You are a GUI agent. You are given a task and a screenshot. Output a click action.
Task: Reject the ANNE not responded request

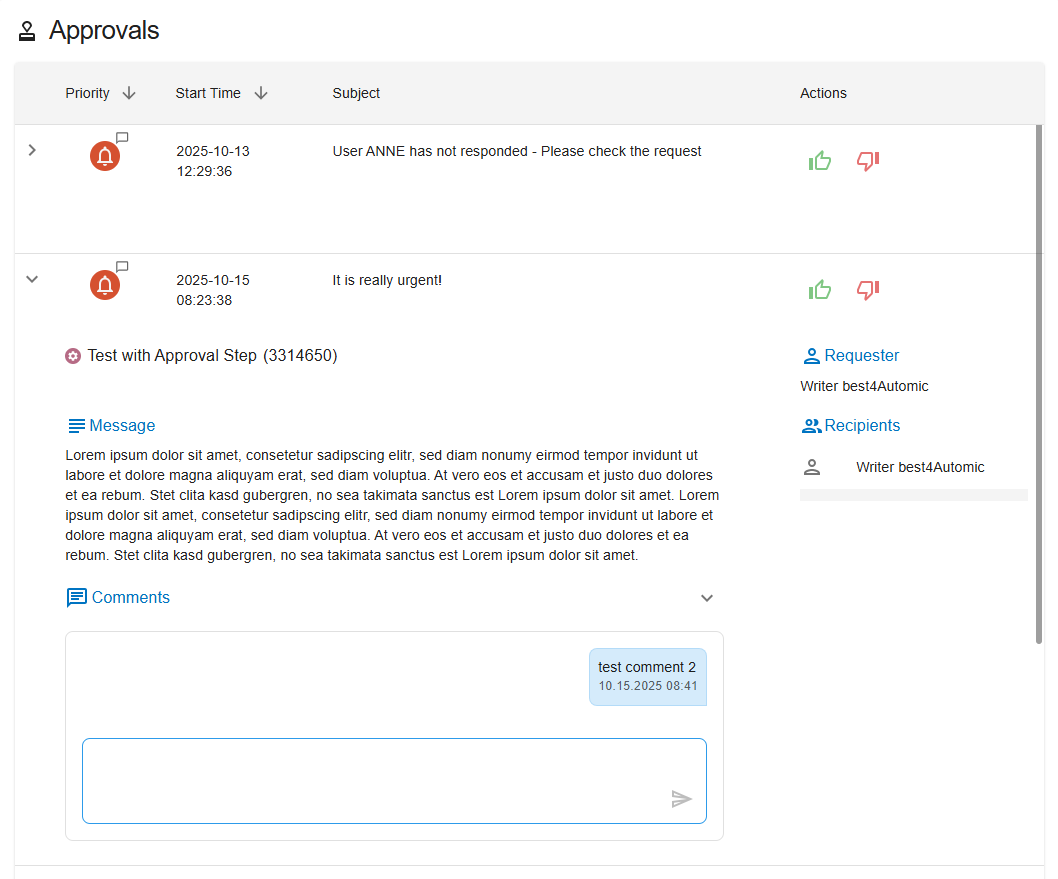pos(867,161)
